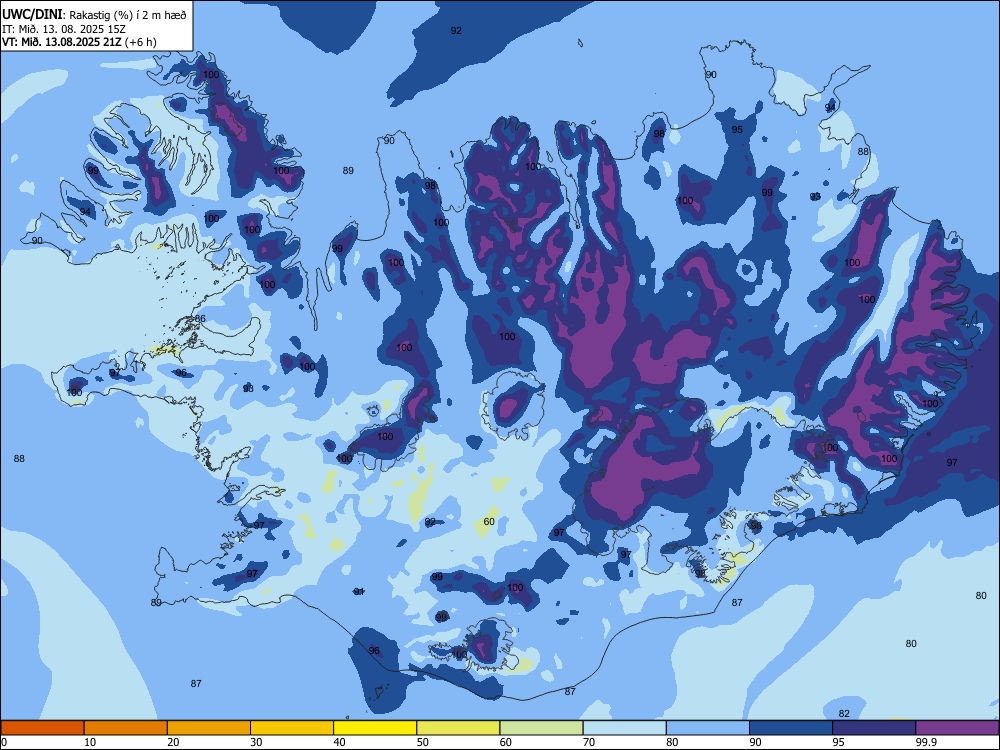The image size is (1000, 750).
Task: Click the 'VT: Mið. 13.08.2025 21Z' valid time
Action: (x=62, y=42)
